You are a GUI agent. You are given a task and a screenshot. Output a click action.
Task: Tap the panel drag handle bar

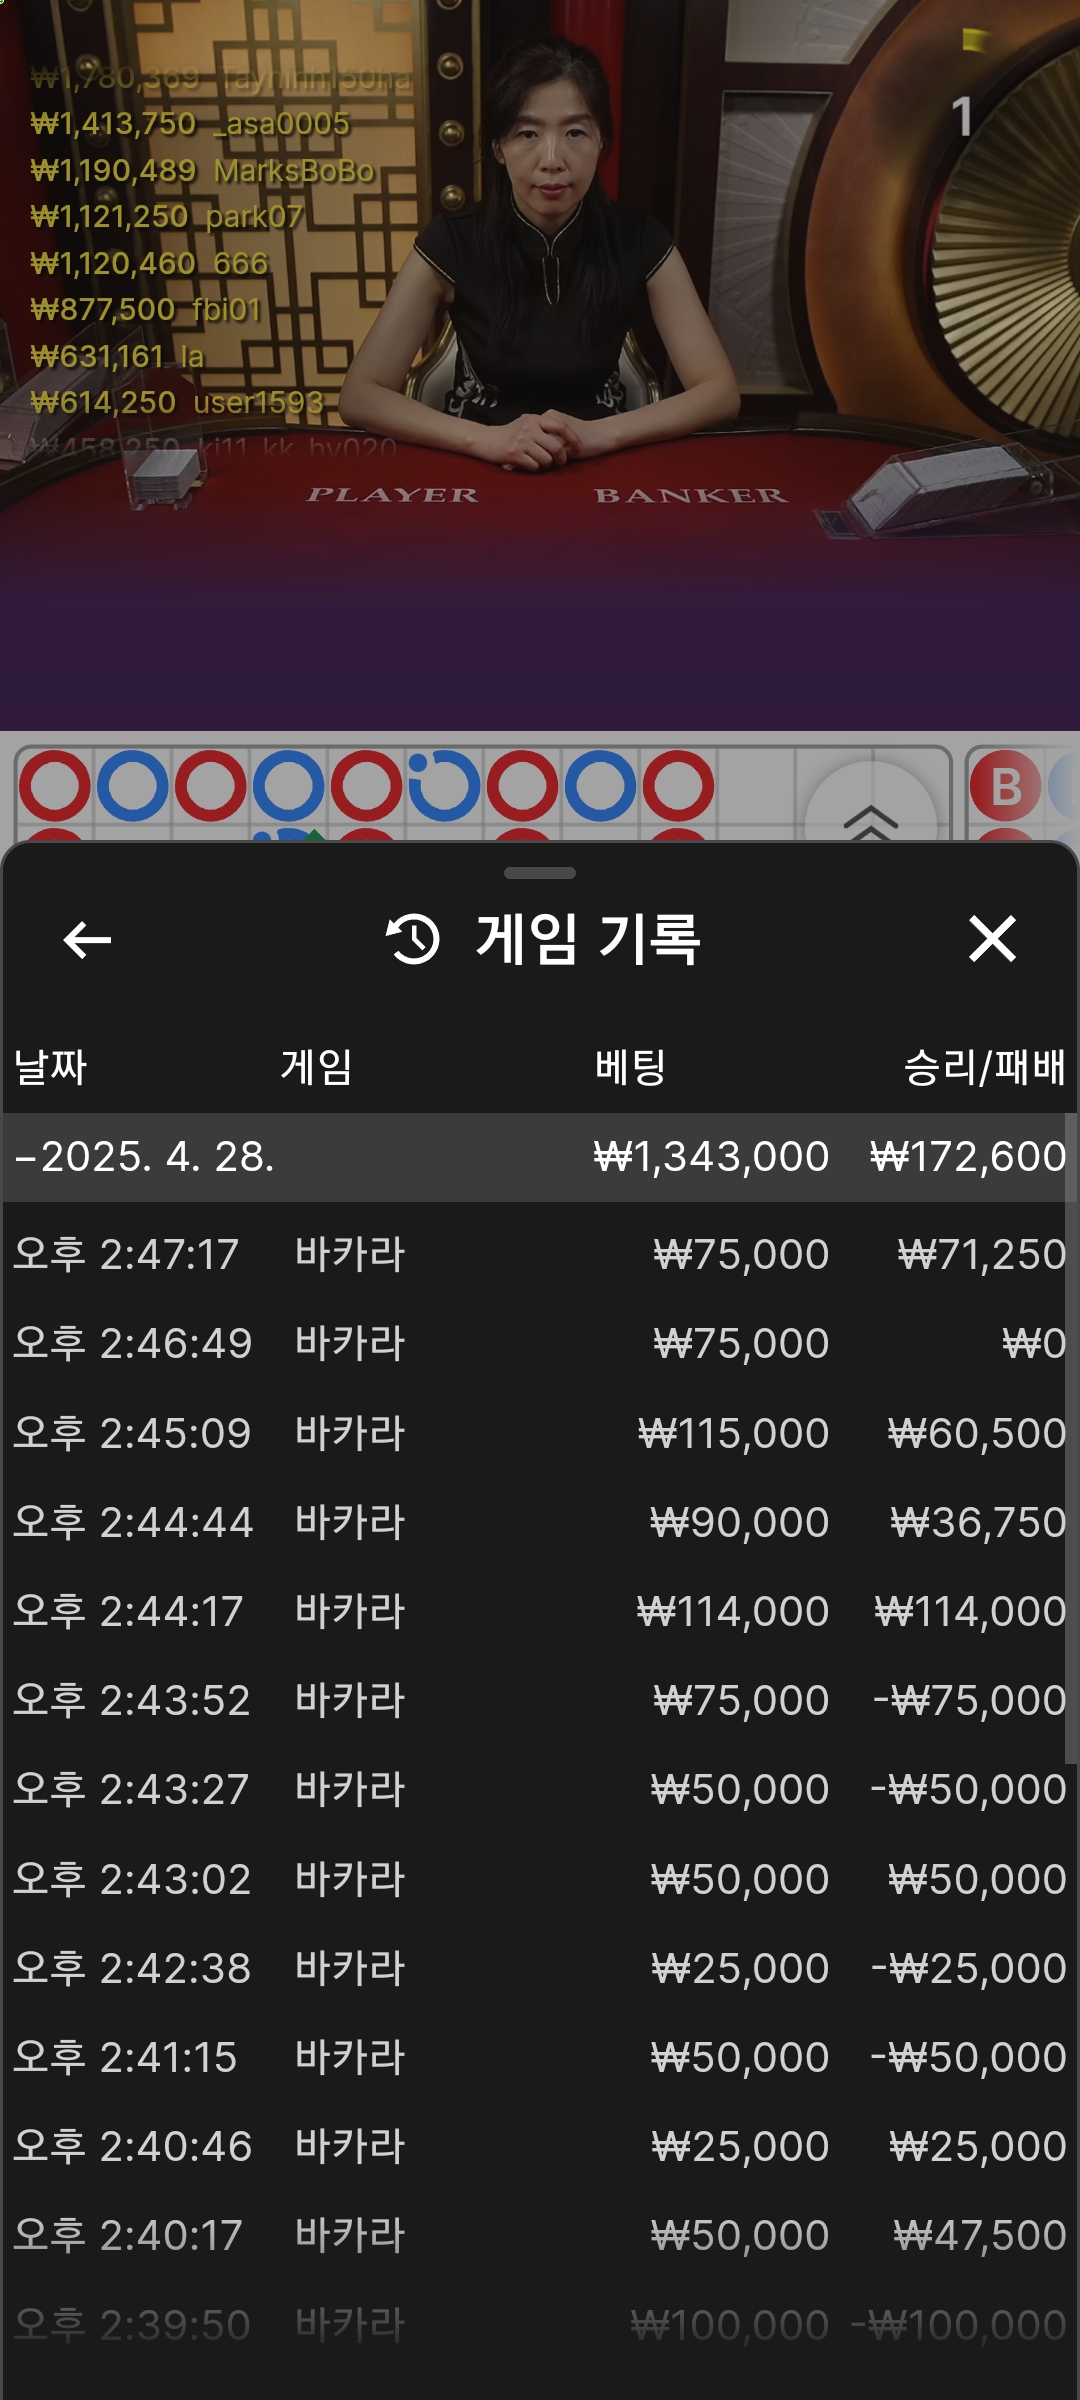pos(540,873)
